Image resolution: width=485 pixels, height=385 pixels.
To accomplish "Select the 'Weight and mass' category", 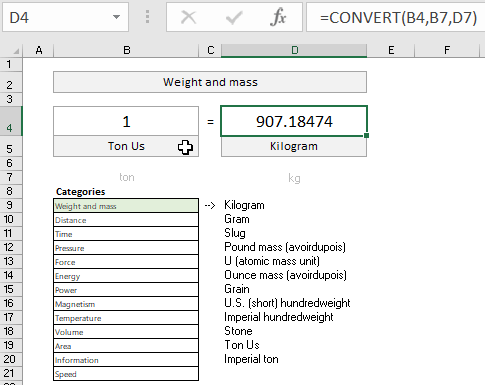I will 126,206.
